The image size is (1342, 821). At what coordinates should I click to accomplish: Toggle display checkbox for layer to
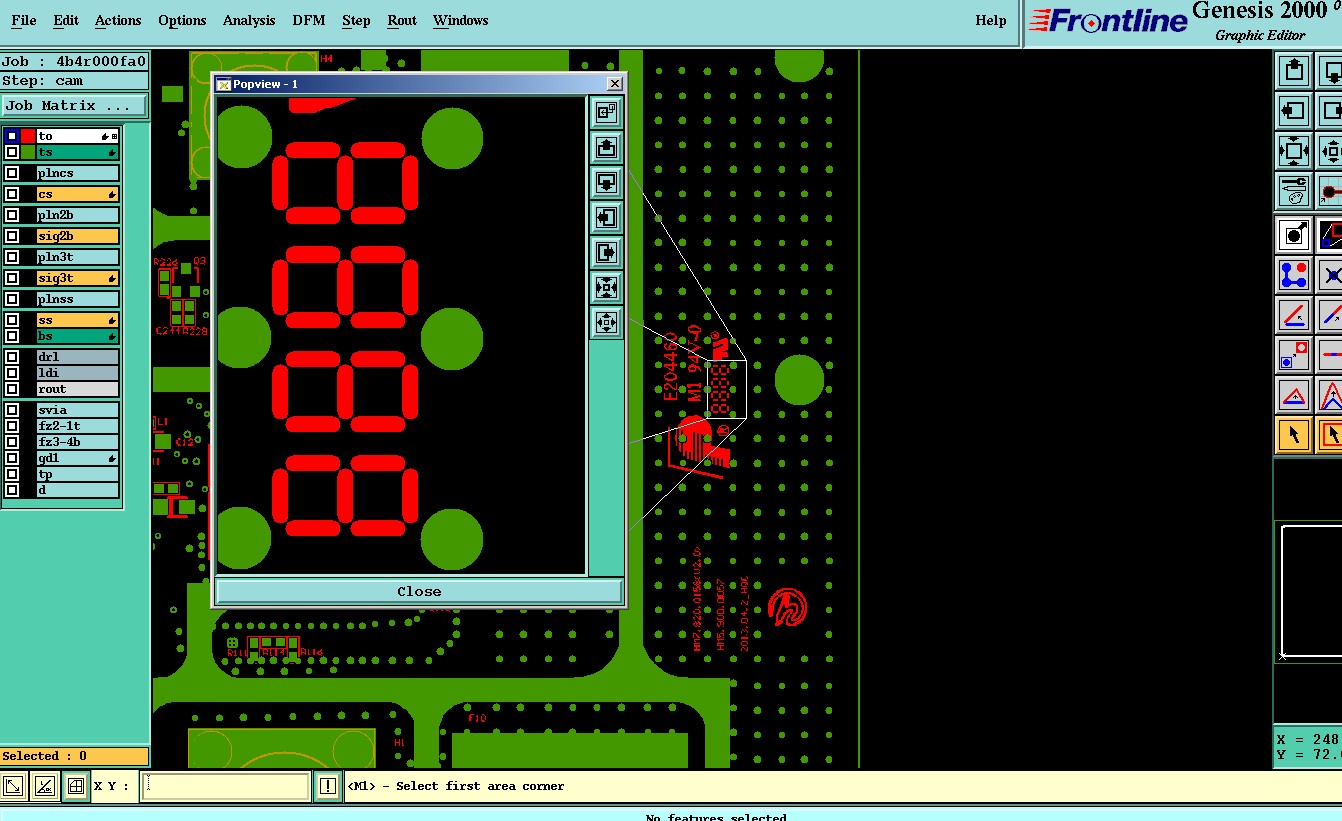(x=12, y=136)
